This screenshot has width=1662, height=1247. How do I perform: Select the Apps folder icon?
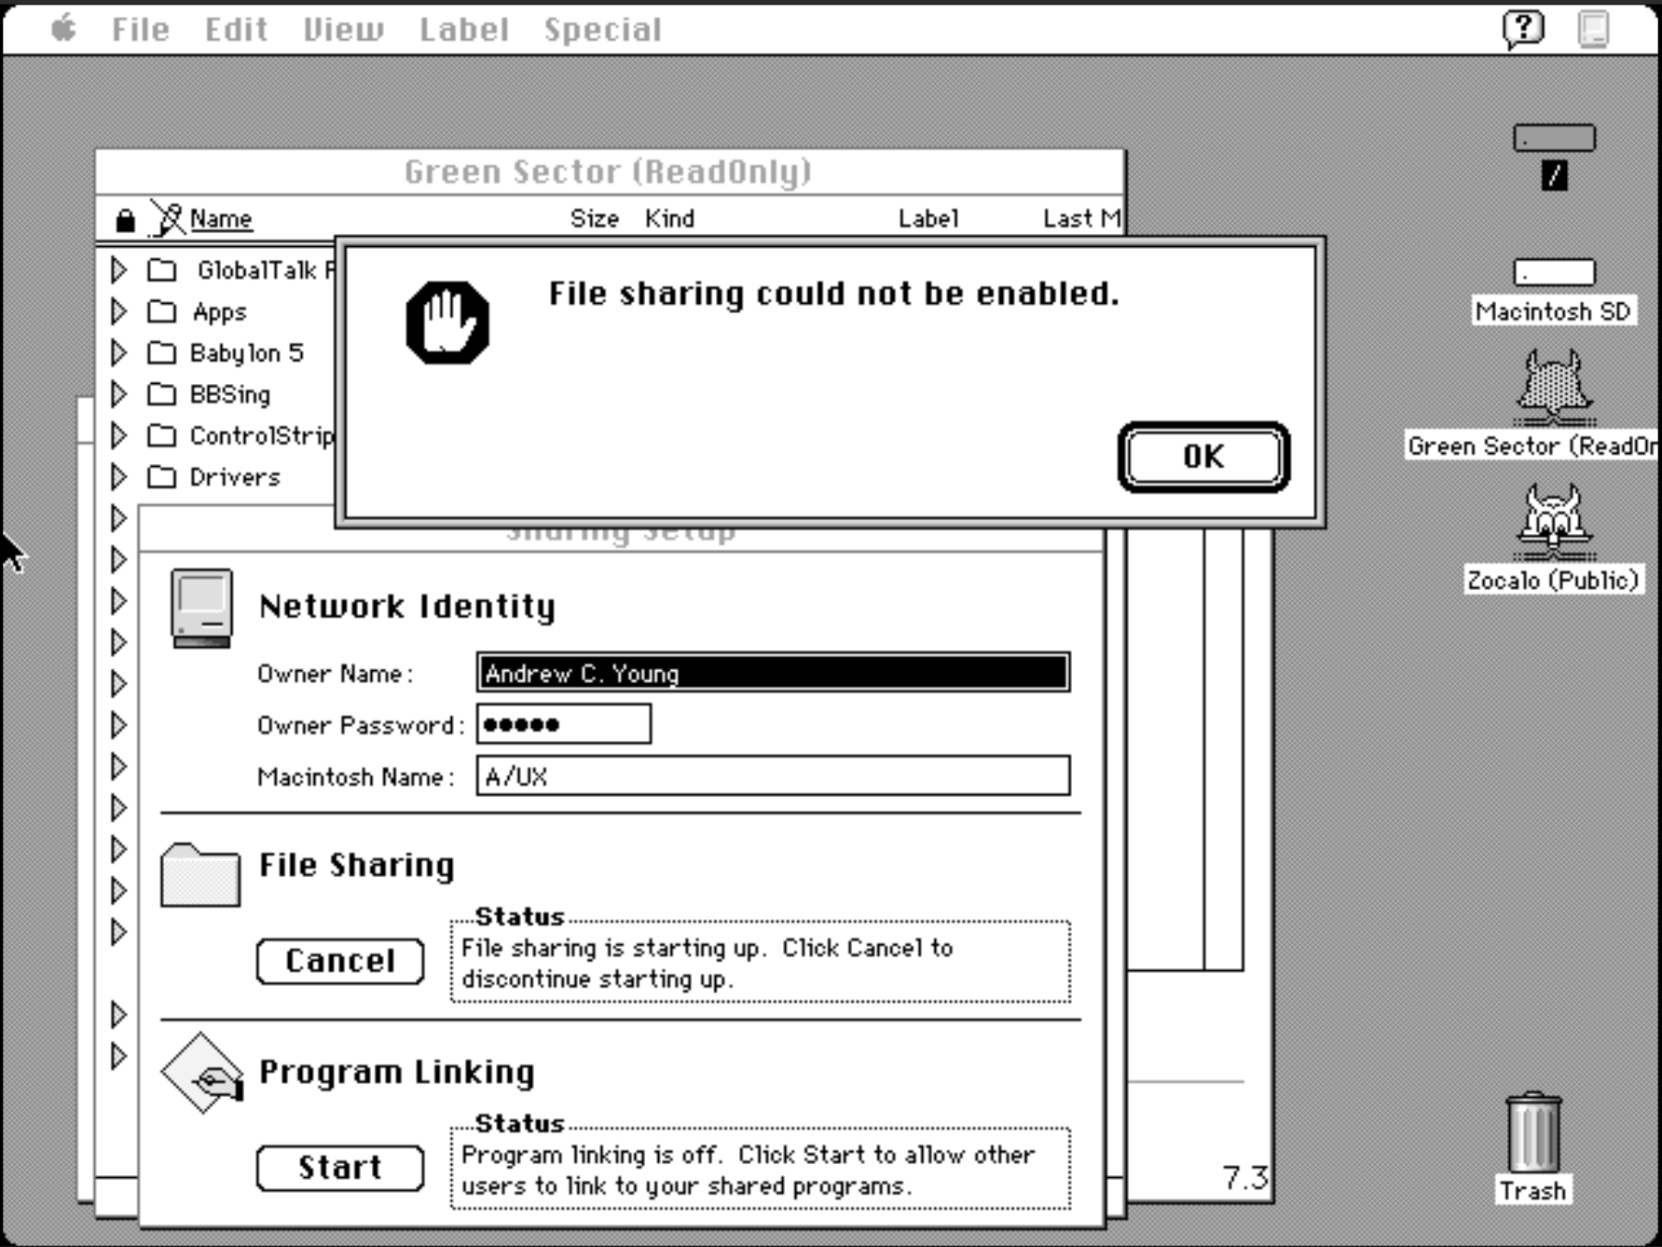click(x=162, y=312)
